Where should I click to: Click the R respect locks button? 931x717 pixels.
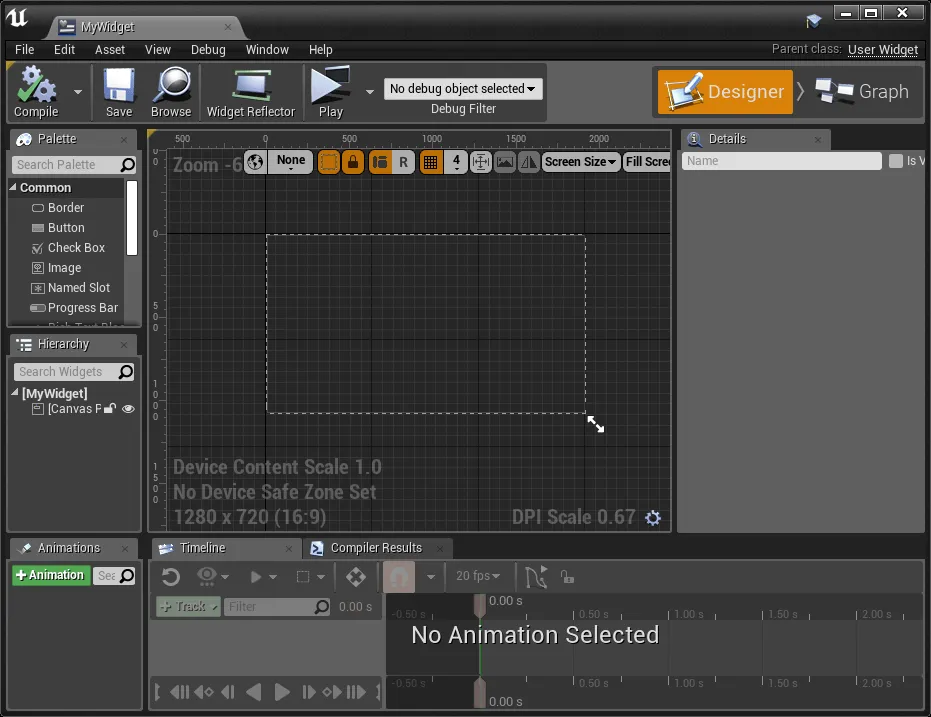tap(403, 162)
